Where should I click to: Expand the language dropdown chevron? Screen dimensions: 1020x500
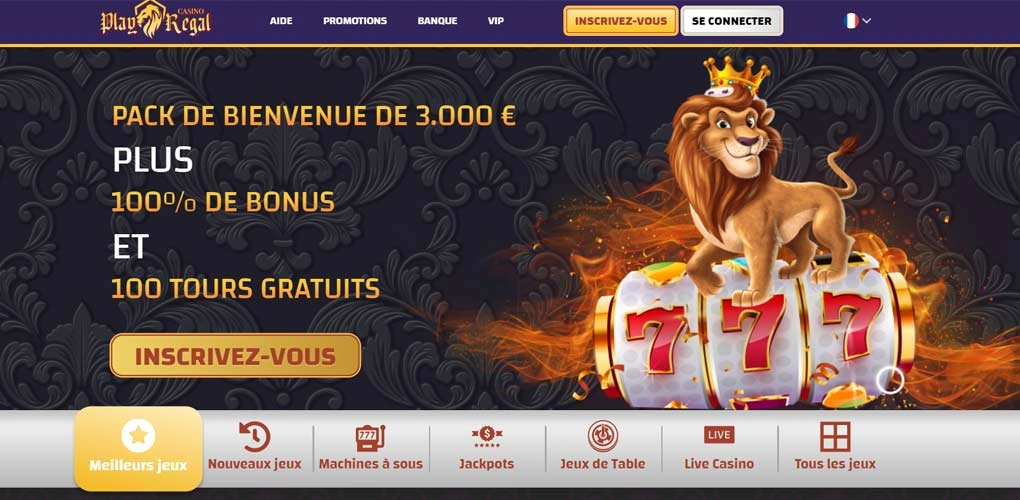(x=866, y=21)
